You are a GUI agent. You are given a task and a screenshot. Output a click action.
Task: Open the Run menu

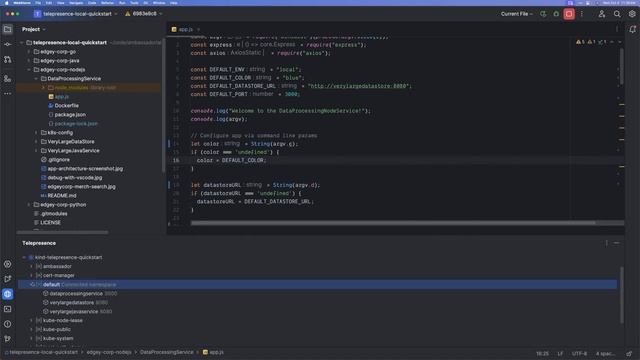(x=122, y=3)
